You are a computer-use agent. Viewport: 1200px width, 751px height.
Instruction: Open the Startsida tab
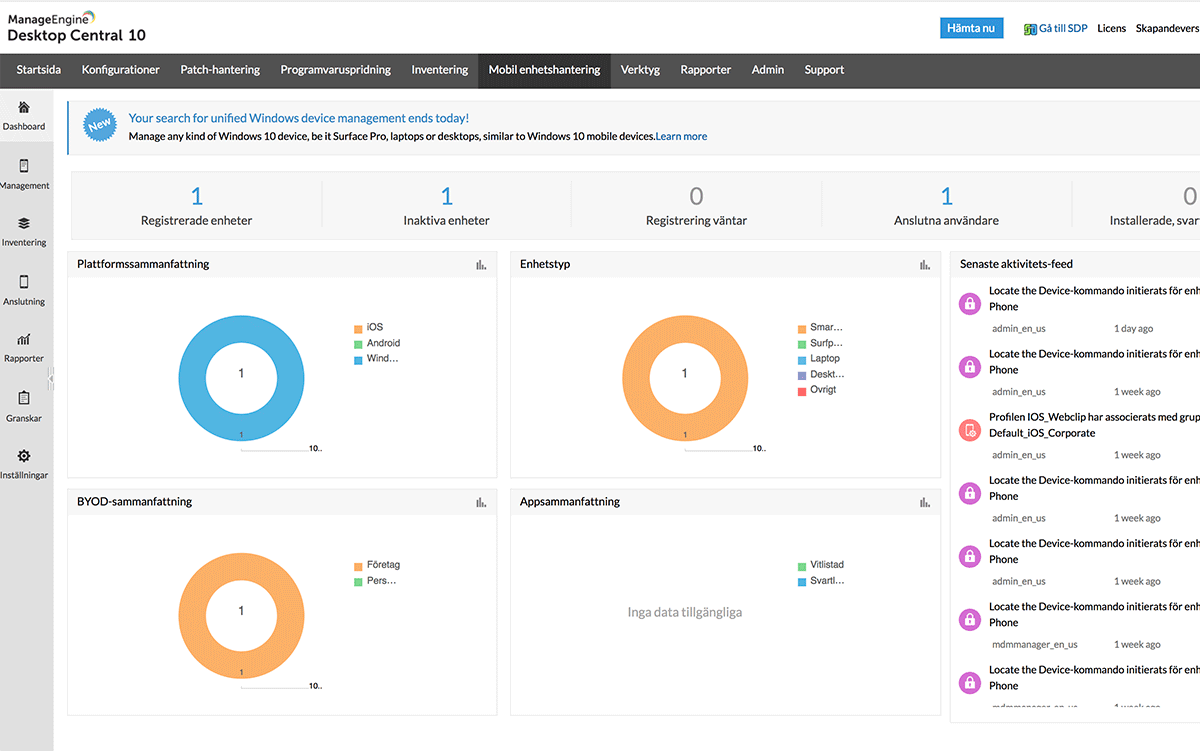coord(39,70)
